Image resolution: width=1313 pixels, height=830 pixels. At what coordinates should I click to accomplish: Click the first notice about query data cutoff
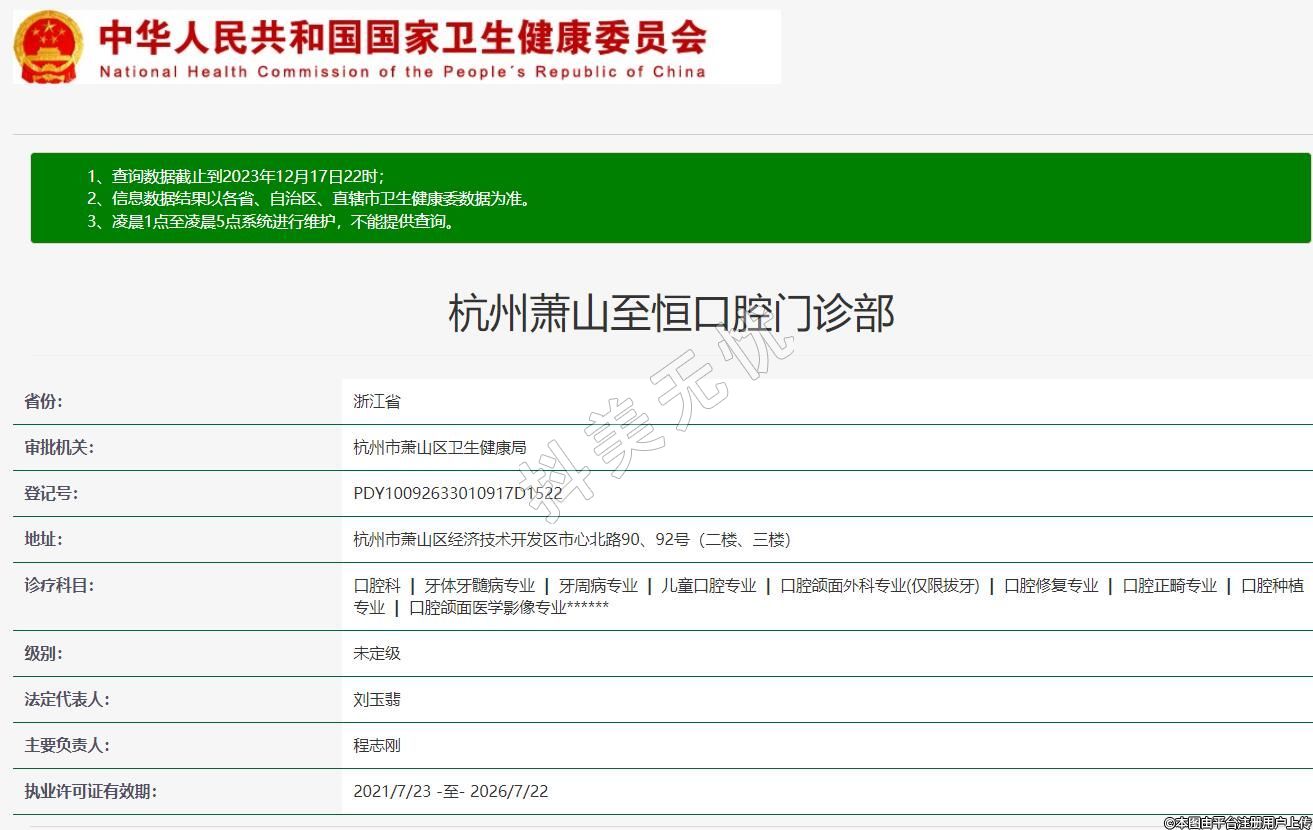point(235,176)
